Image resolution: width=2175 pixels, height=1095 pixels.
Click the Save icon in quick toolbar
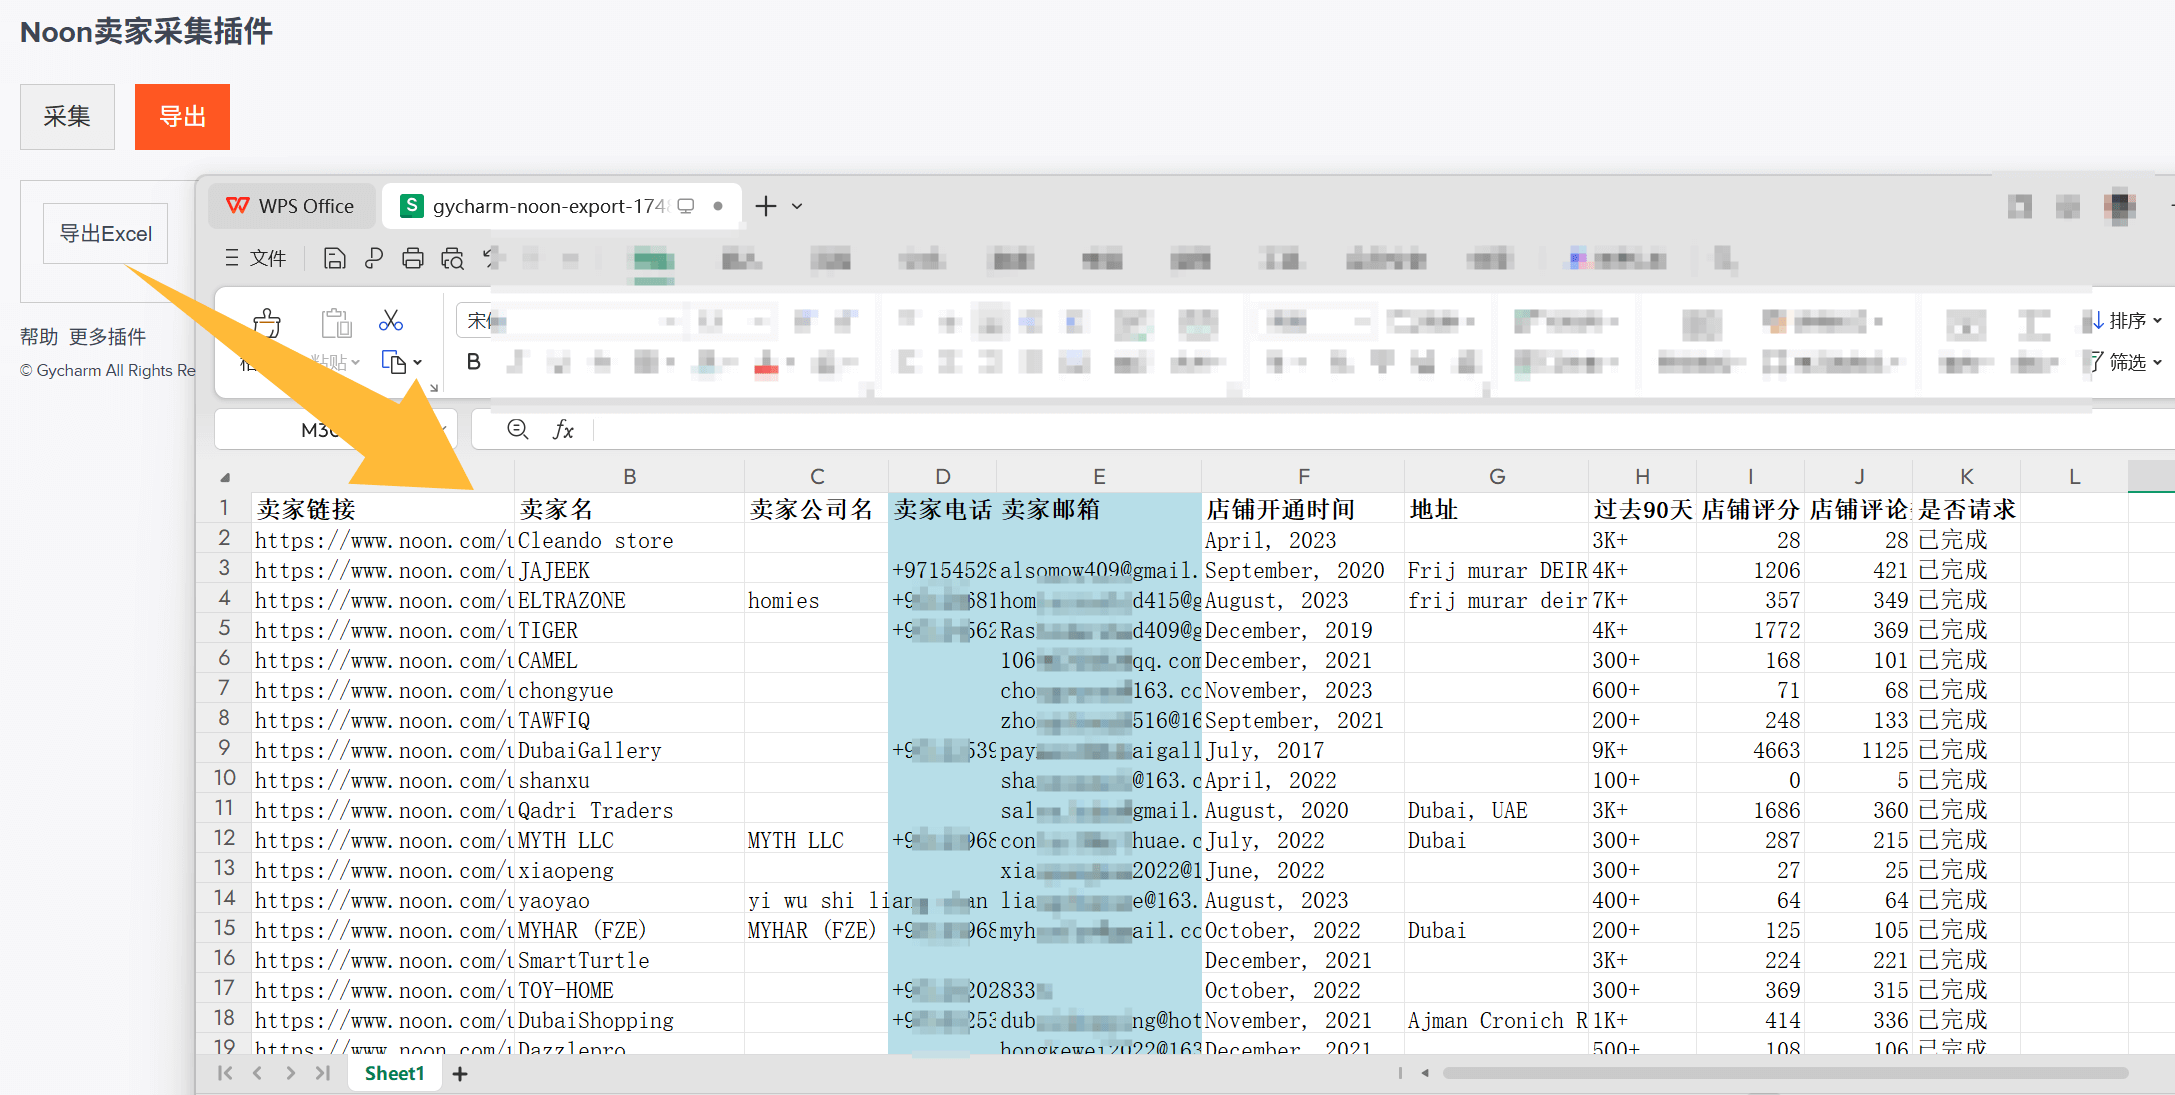coord(334,259)
